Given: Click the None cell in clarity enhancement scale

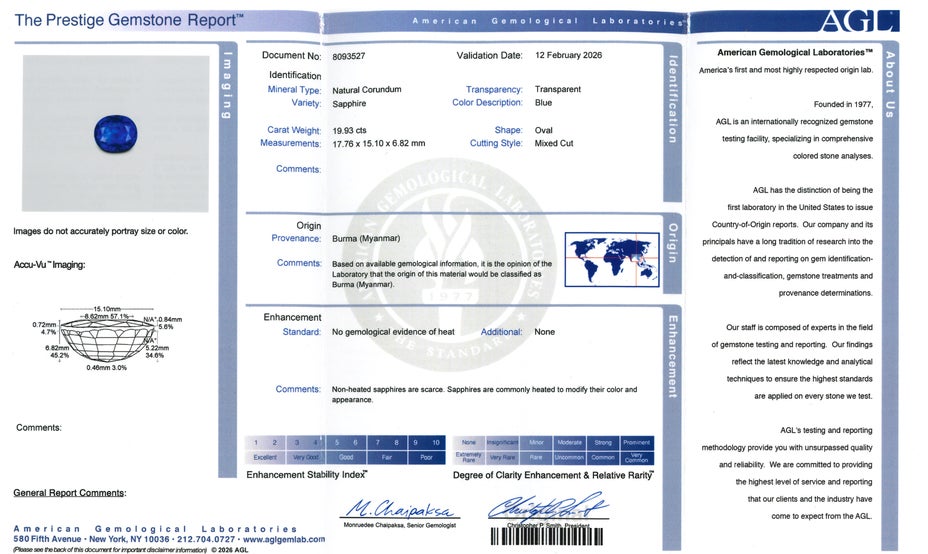Looking at the screenshot, I should coord(469,443).
